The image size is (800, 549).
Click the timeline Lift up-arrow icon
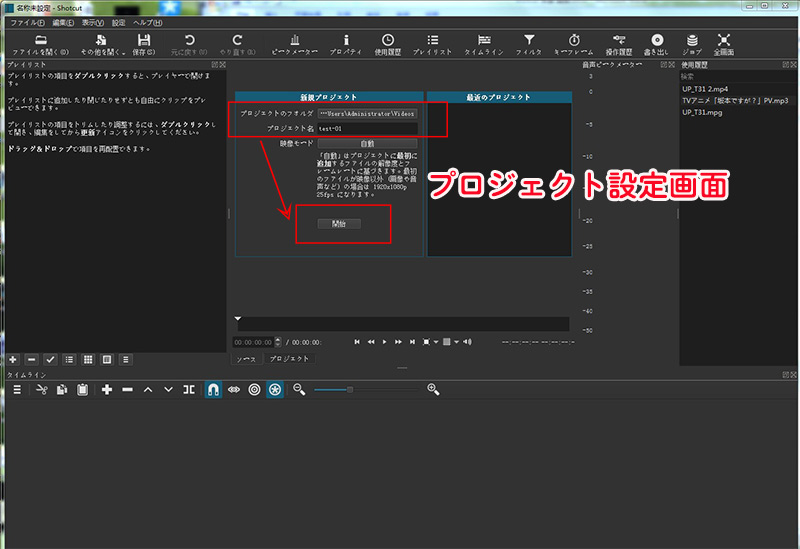click(x=148, y=390)
